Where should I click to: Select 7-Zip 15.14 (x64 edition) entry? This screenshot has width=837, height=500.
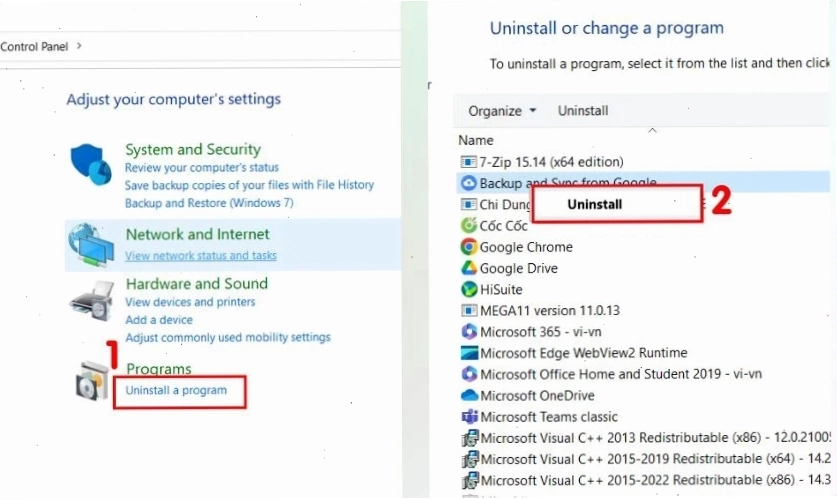(x=551, y=162)
